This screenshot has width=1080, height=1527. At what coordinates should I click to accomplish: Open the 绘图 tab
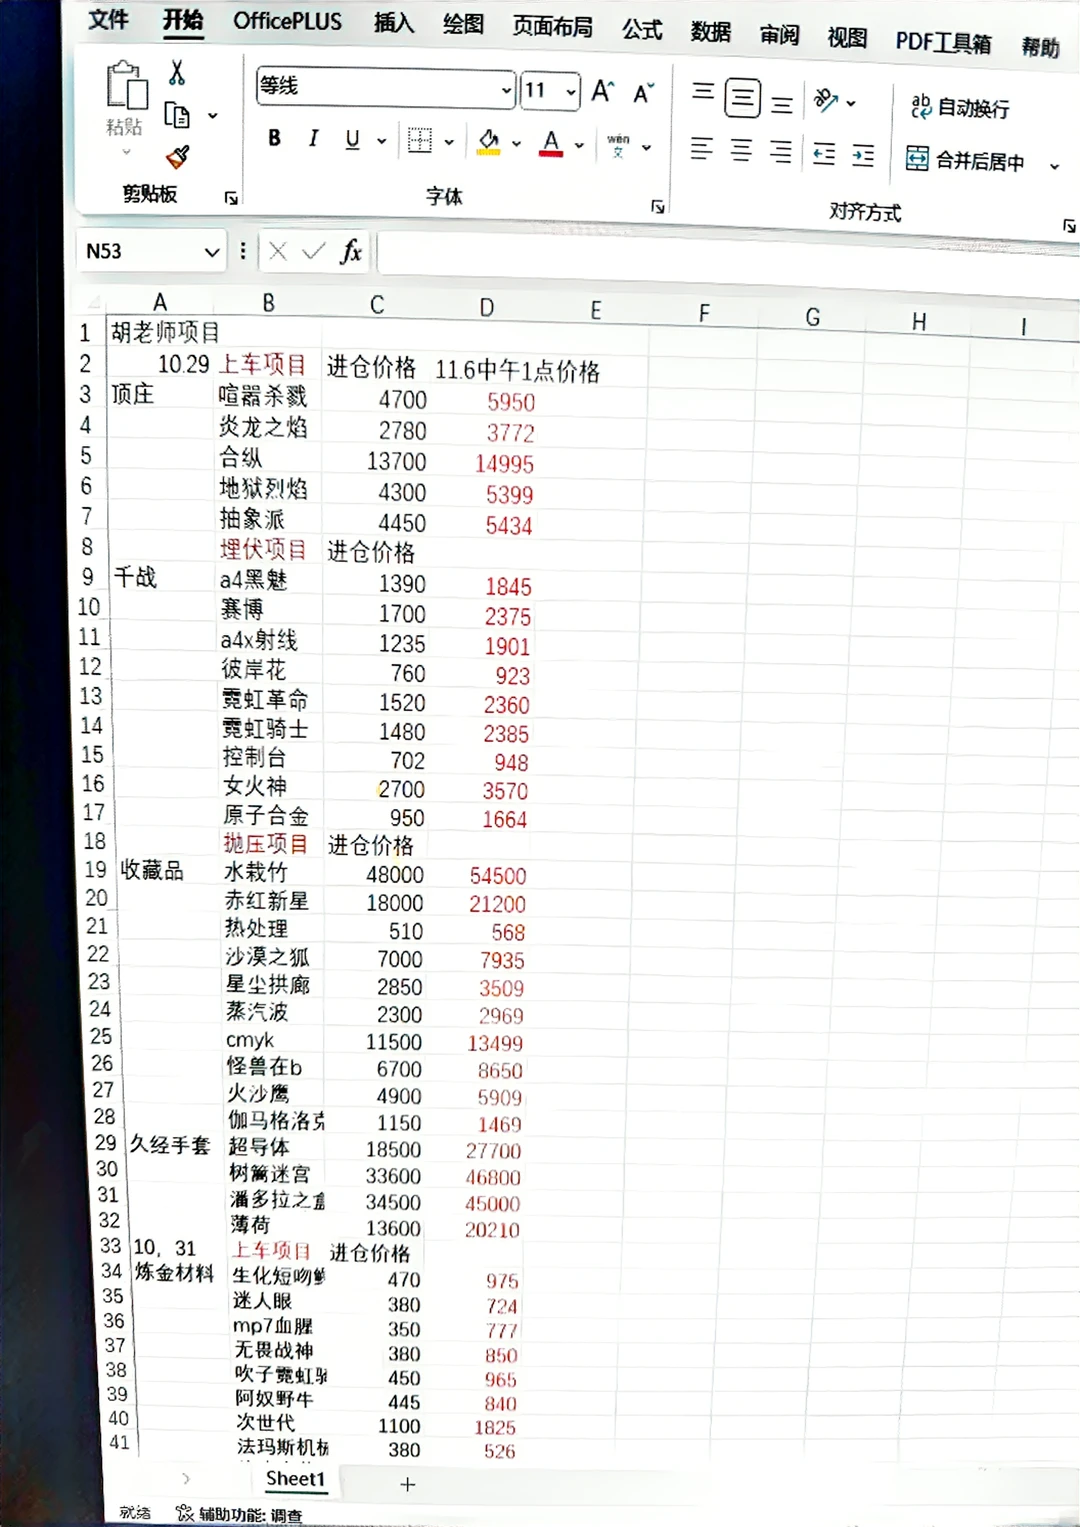pyautogui.click(x=463, y=24)
